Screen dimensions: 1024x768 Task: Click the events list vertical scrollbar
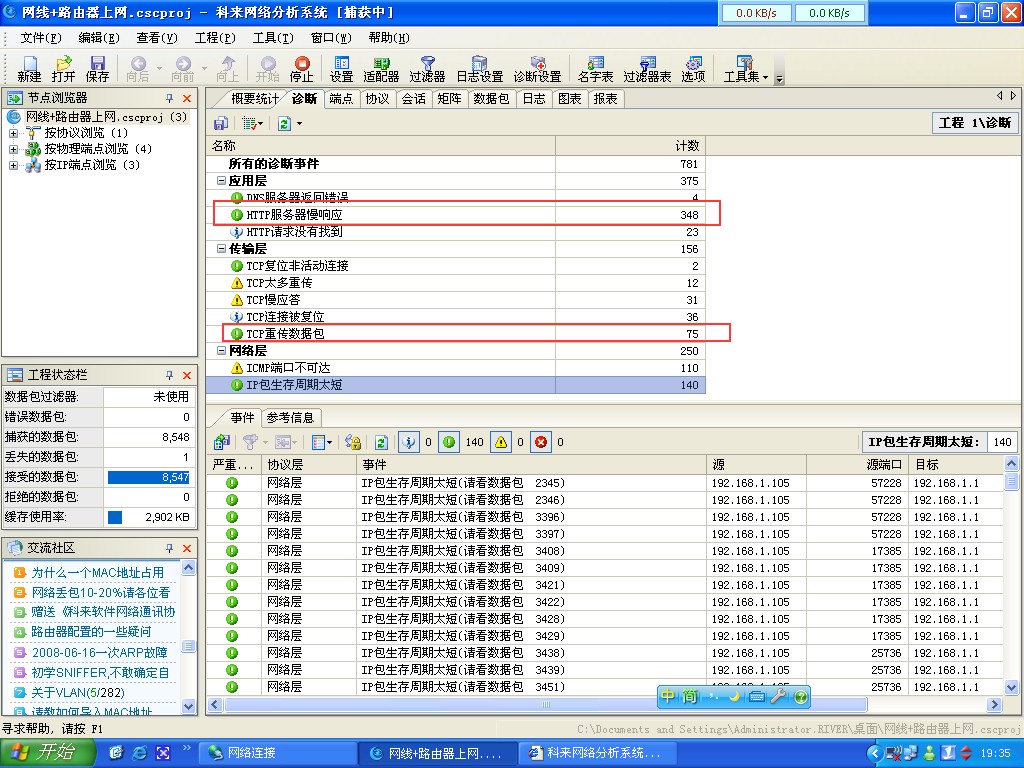(1012, 580)
